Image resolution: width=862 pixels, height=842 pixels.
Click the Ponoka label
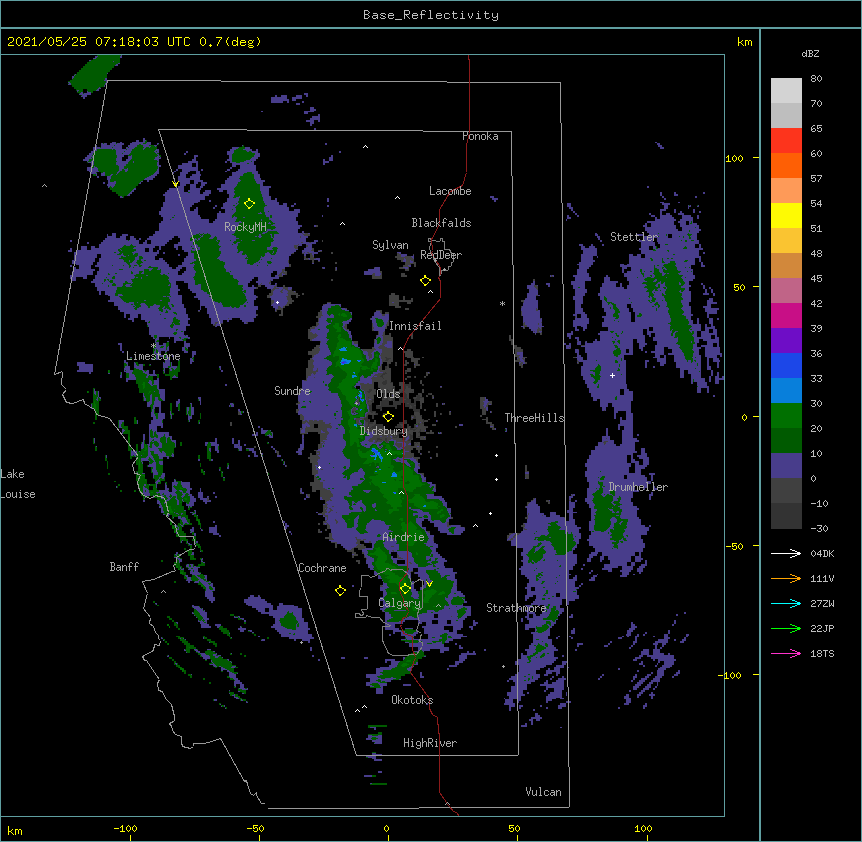tap(480, 136)
